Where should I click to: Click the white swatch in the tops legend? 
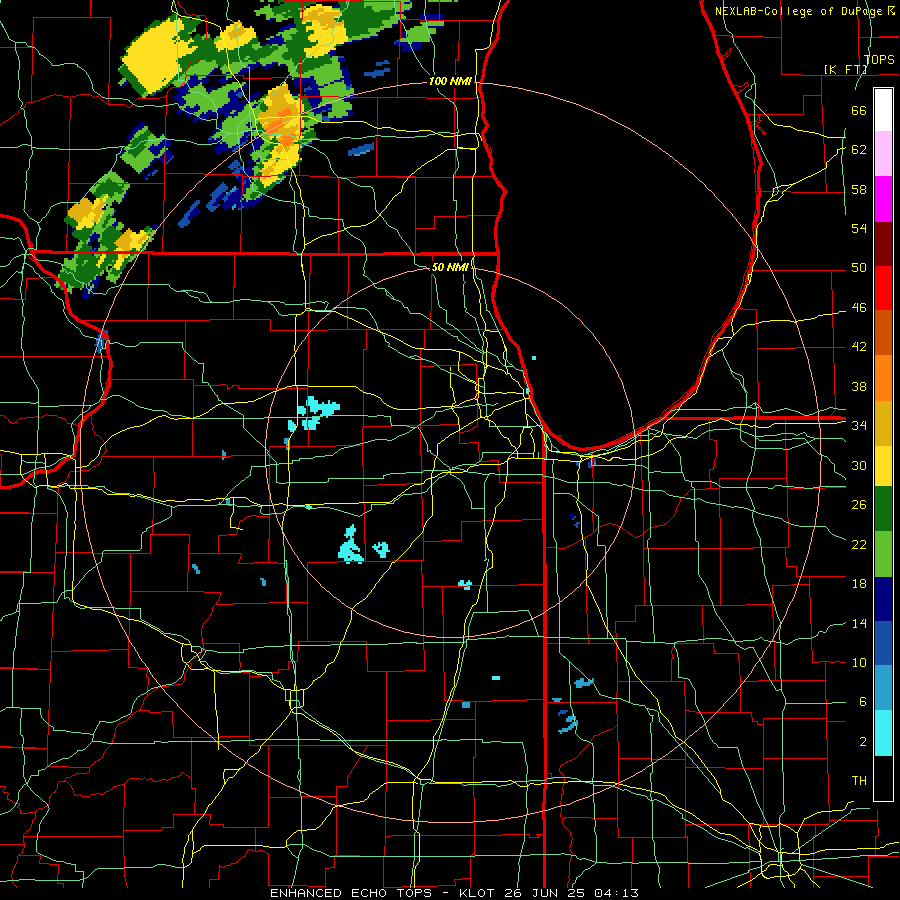(x=883, y=110)
